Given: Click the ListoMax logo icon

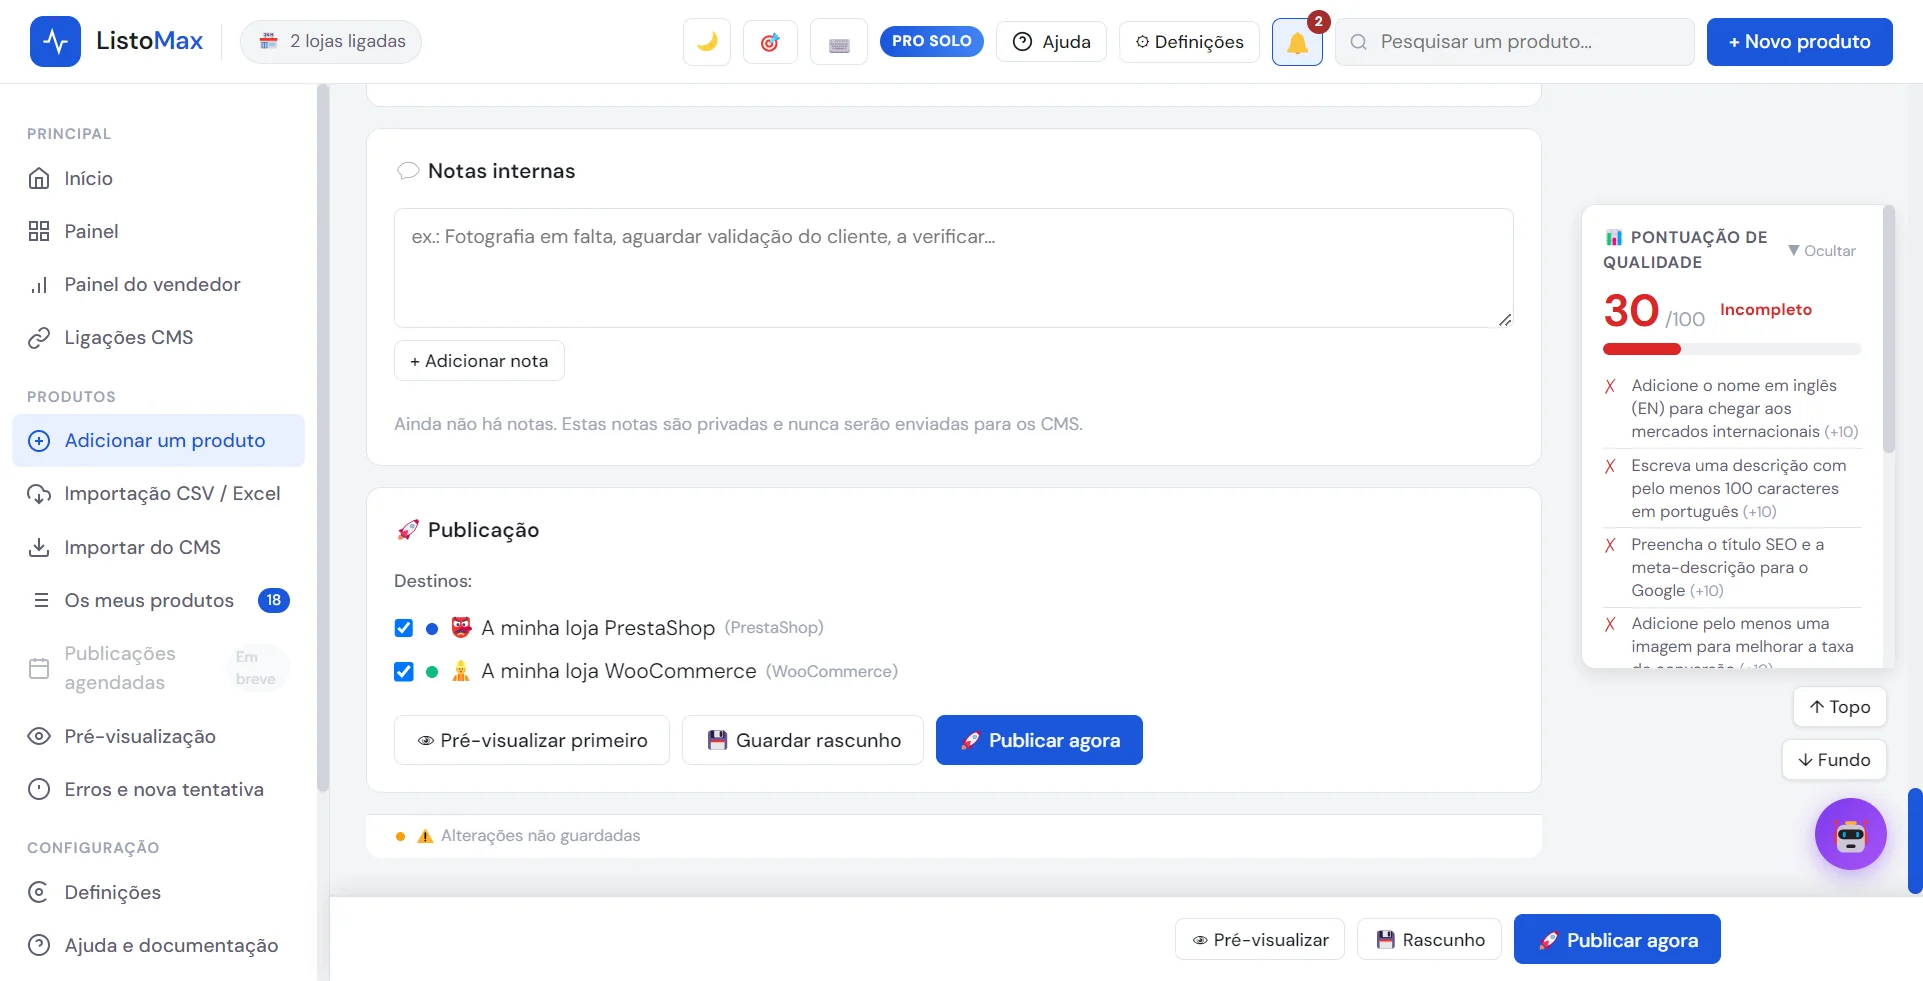Looking at the screenshot, I should coord(55,41).
